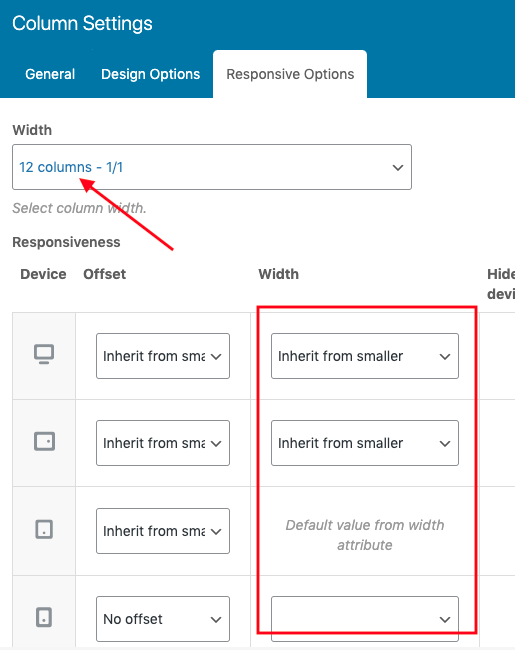Viewport: 515px width, 650px height.
Task: Select the Responsive Options tab
Action: click(x=290, y=74)
